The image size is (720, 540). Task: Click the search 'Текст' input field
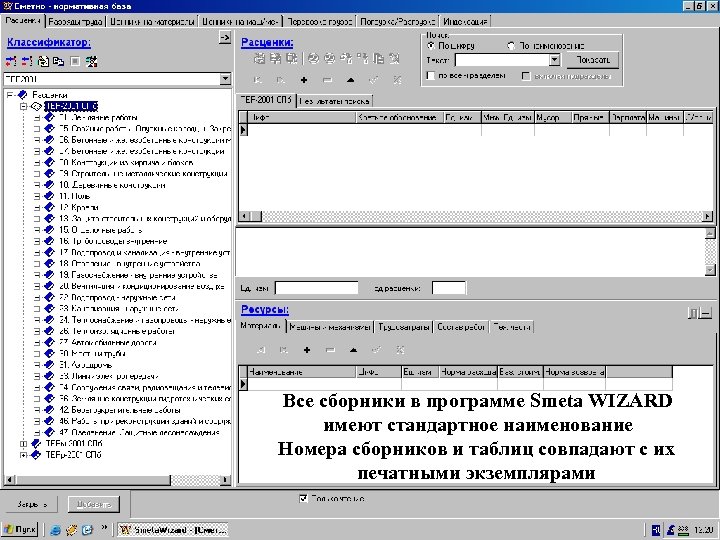point(502,60)
